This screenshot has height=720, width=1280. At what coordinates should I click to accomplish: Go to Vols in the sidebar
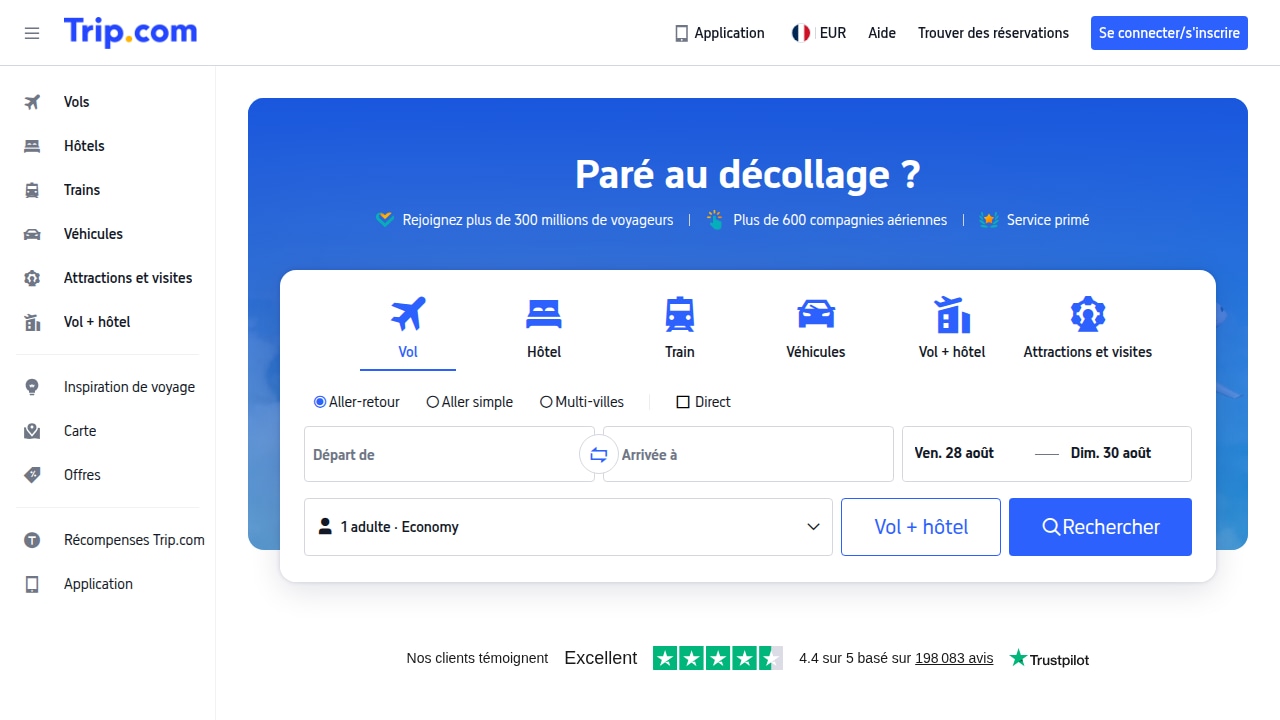tap(76, 102)
